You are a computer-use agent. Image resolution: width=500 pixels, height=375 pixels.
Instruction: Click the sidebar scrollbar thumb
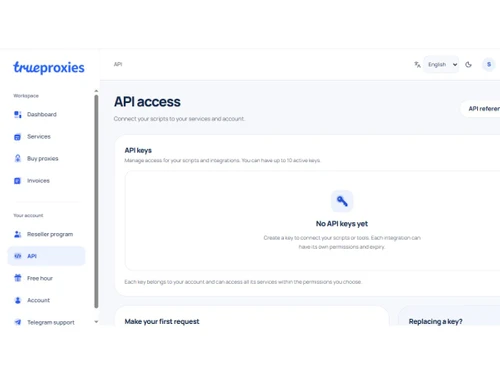tap(96, 202)
